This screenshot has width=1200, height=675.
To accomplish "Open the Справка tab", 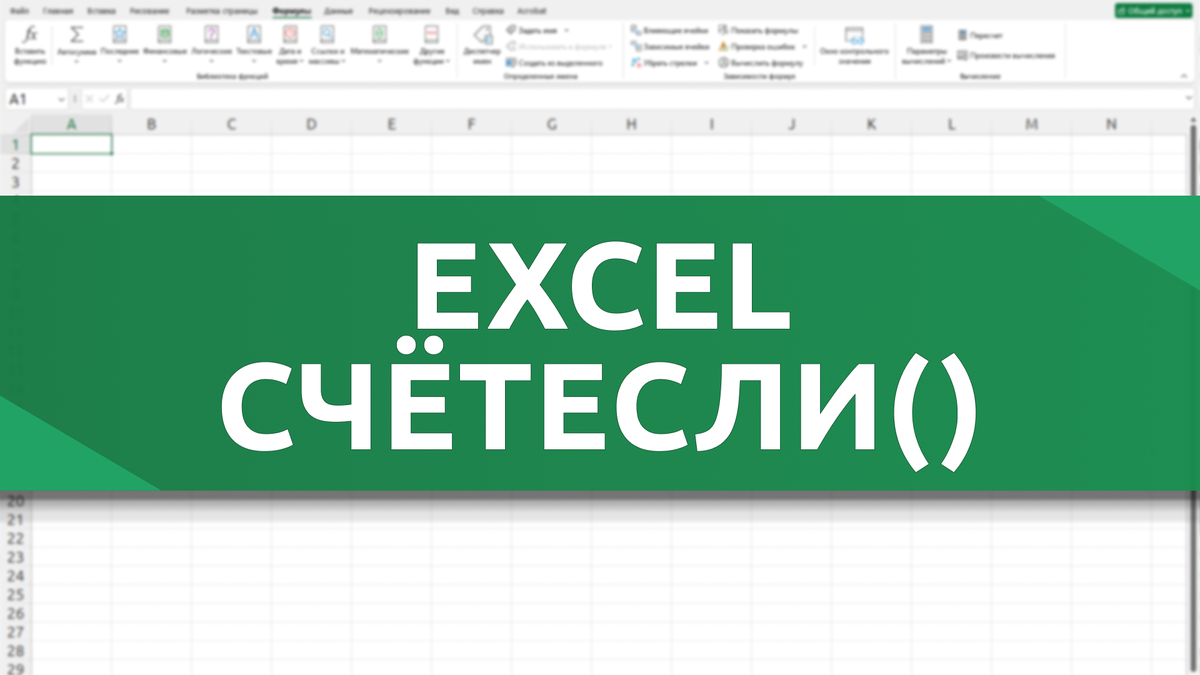I will 489,9.
